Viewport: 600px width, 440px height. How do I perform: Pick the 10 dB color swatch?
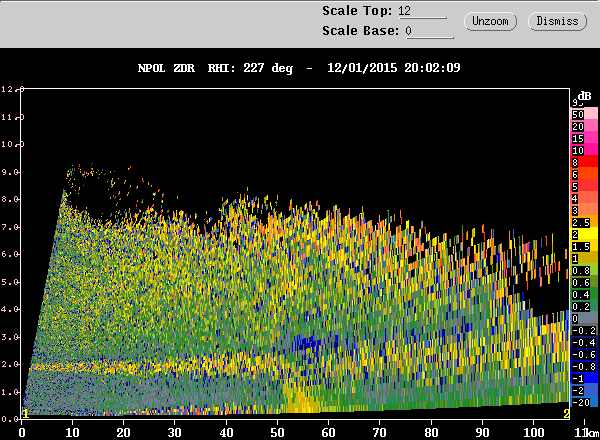click(584, 150)
